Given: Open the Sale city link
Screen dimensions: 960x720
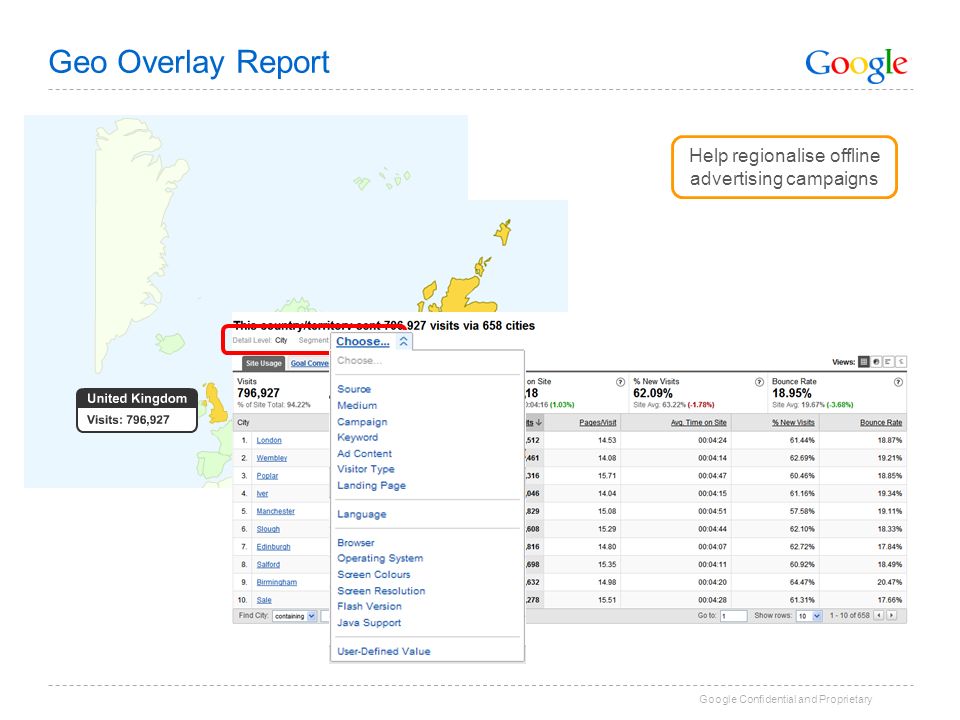Looking at the screenshot, I should (x=264, y=600).
